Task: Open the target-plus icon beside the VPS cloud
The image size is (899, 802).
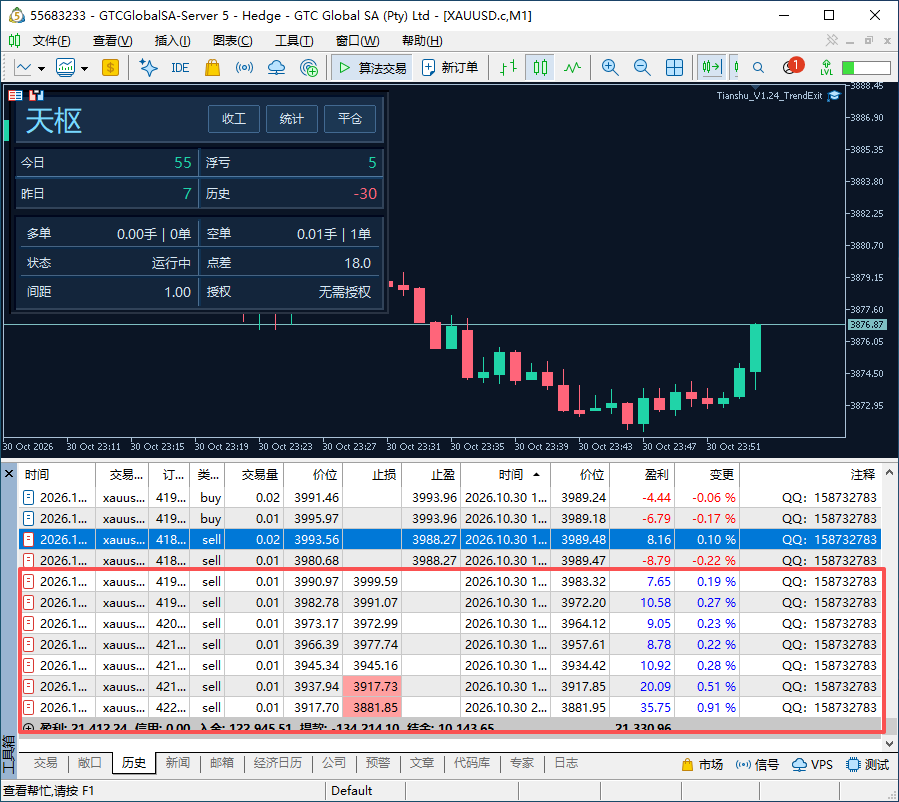Action: (x=309, y=68)
